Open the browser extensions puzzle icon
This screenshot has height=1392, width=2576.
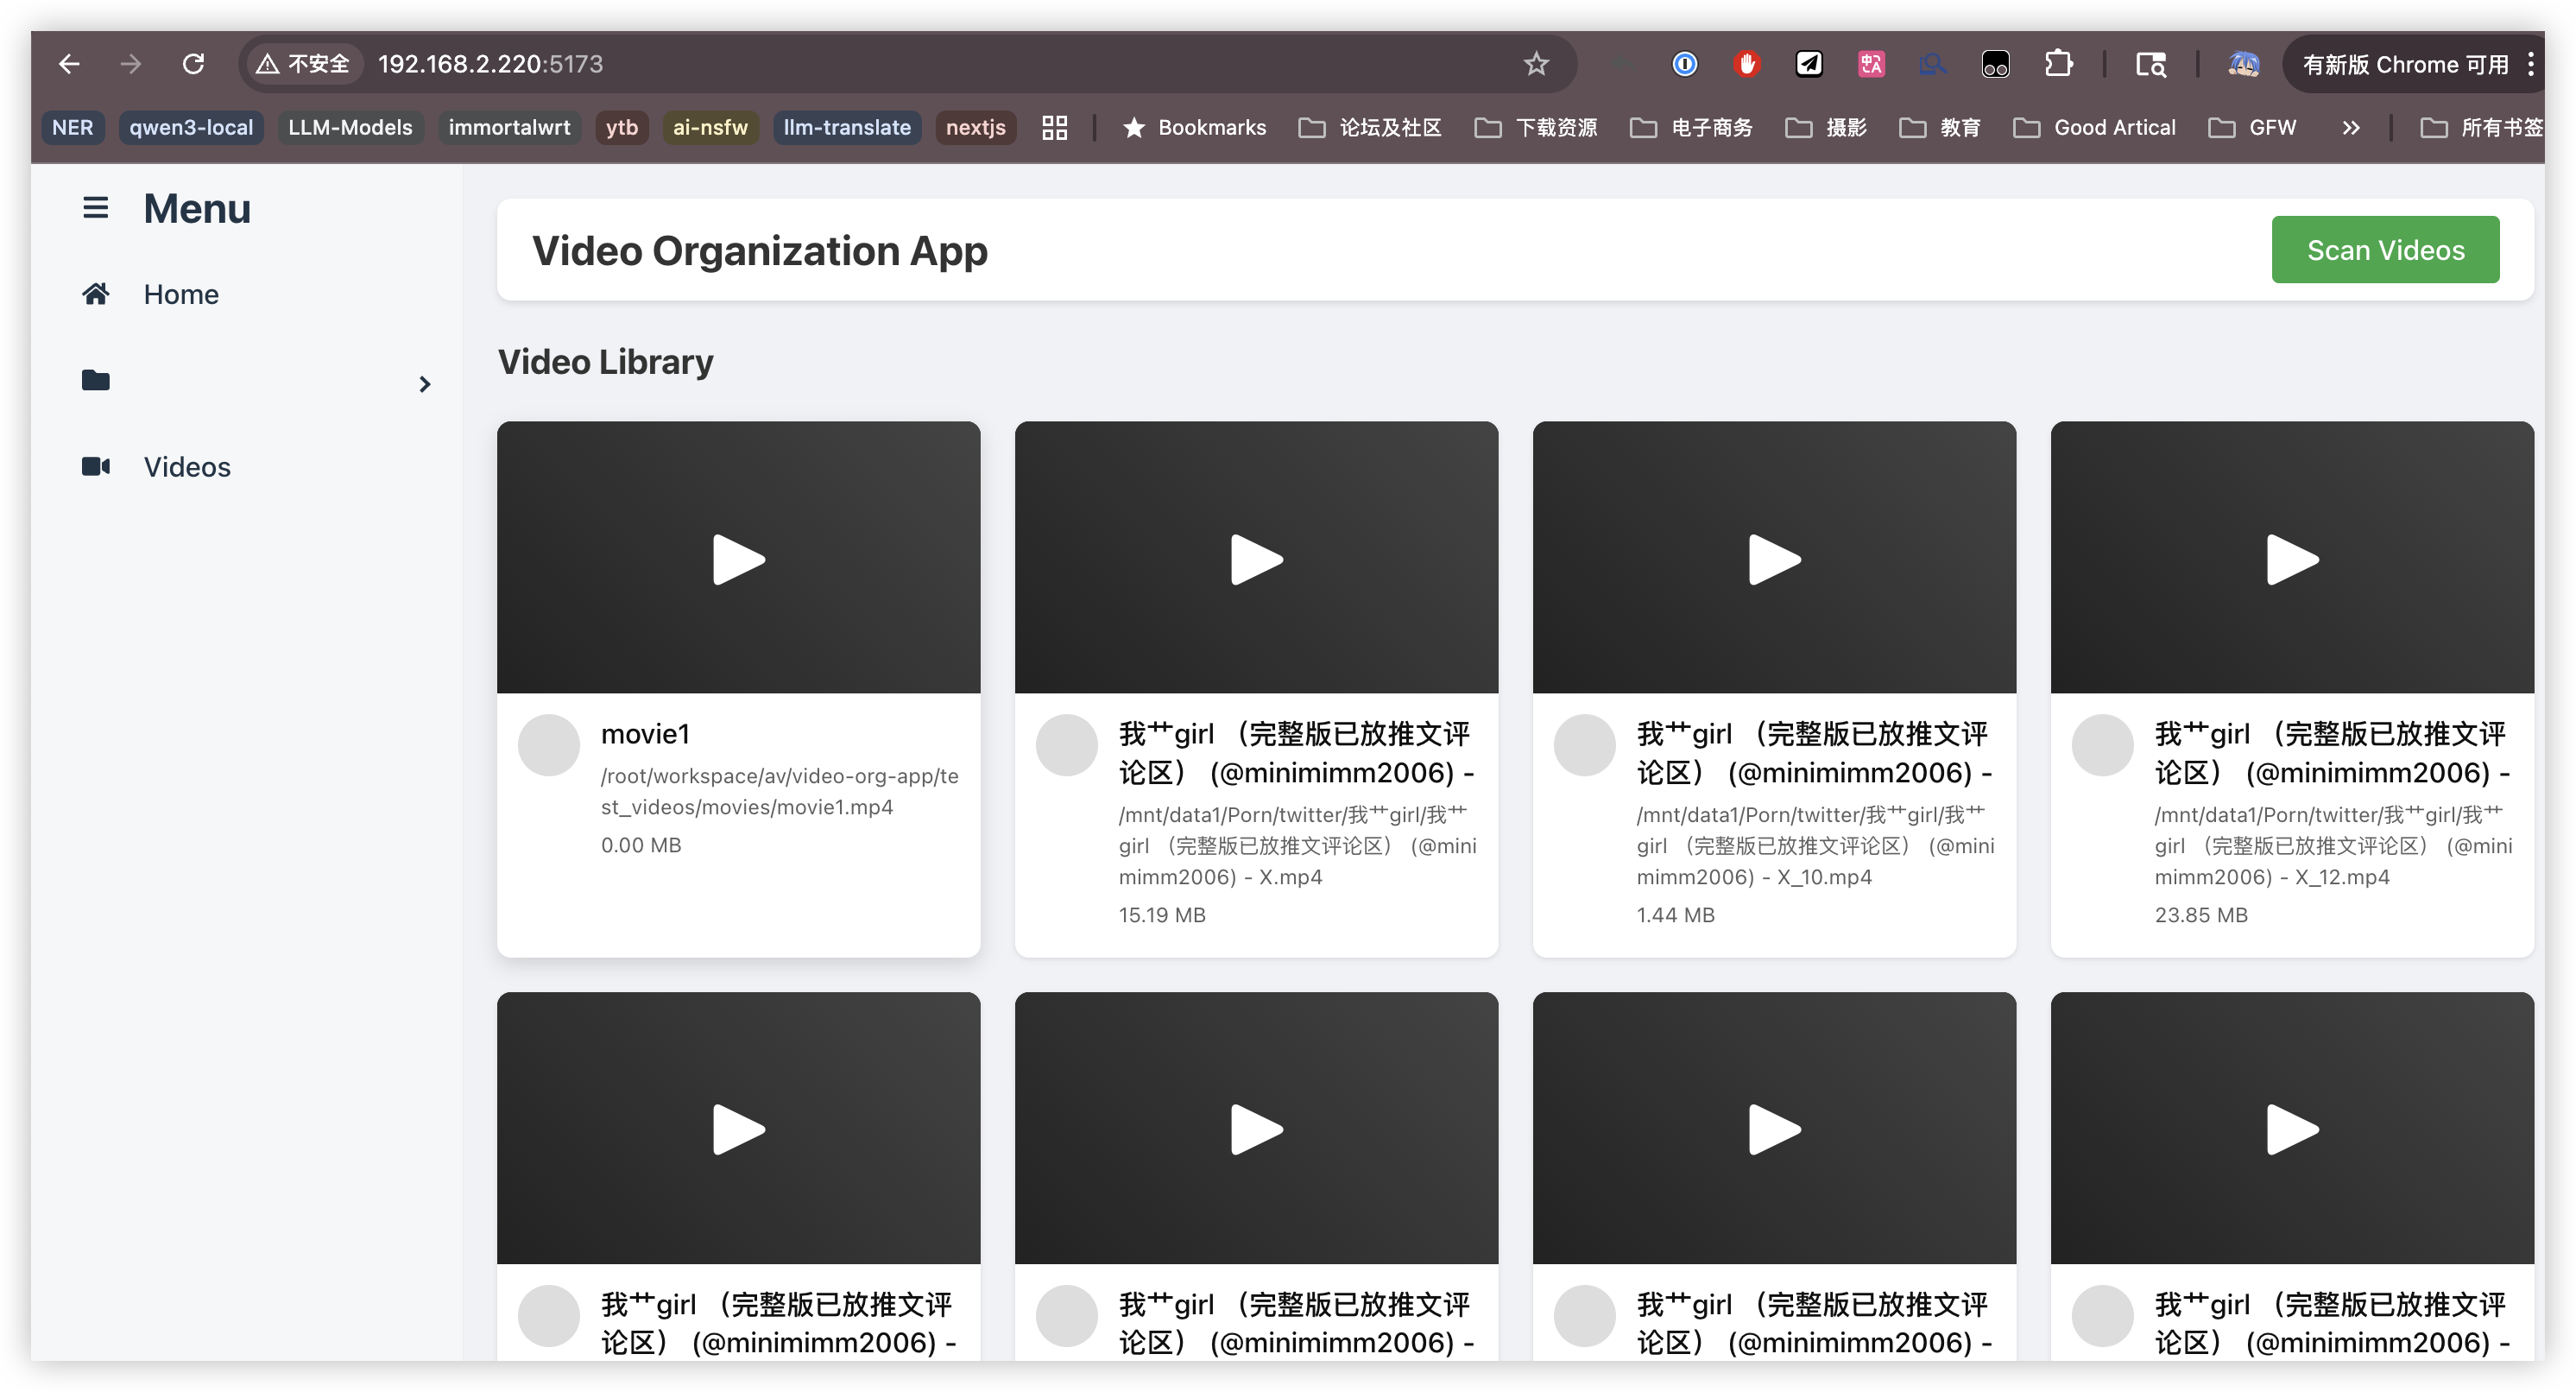pos(2058,64)
